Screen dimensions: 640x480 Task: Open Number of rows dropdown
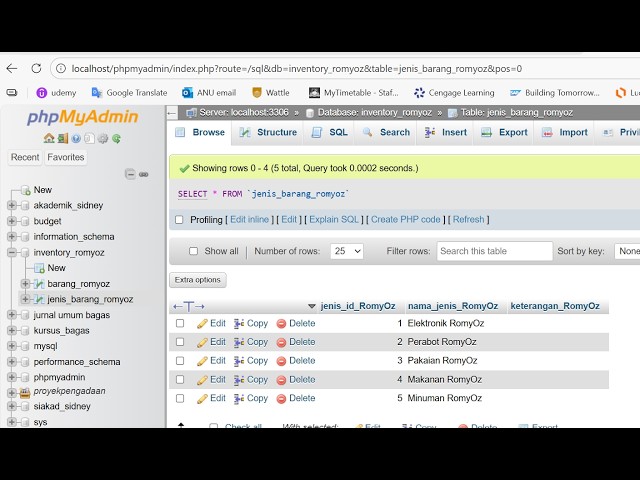point(347,251)
